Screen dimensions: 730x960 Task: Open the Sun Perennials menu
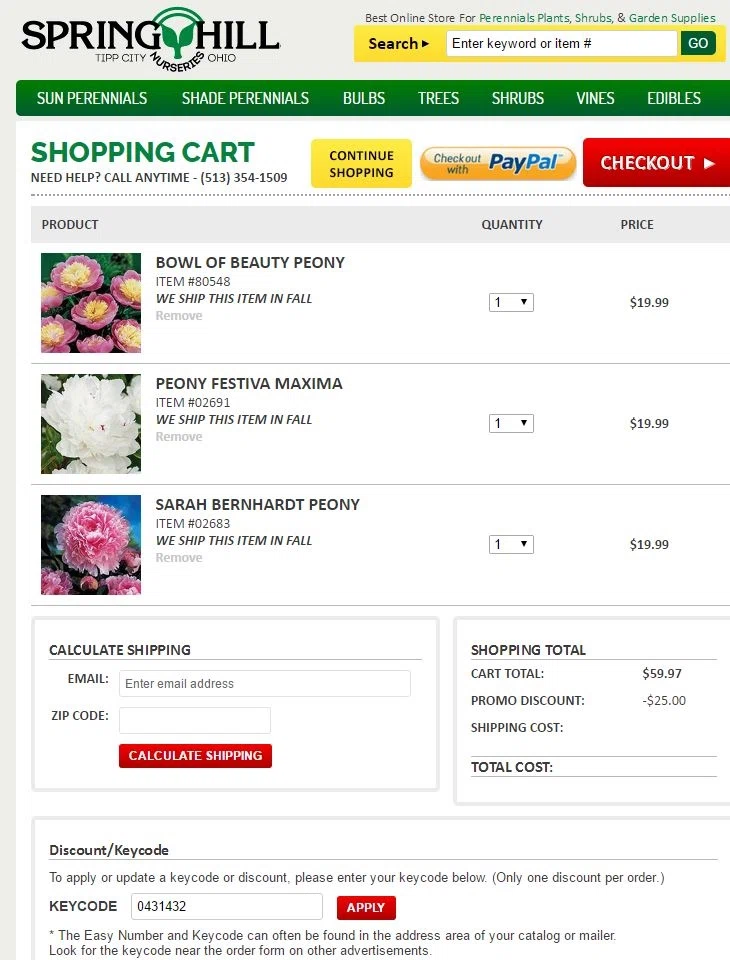92,98
